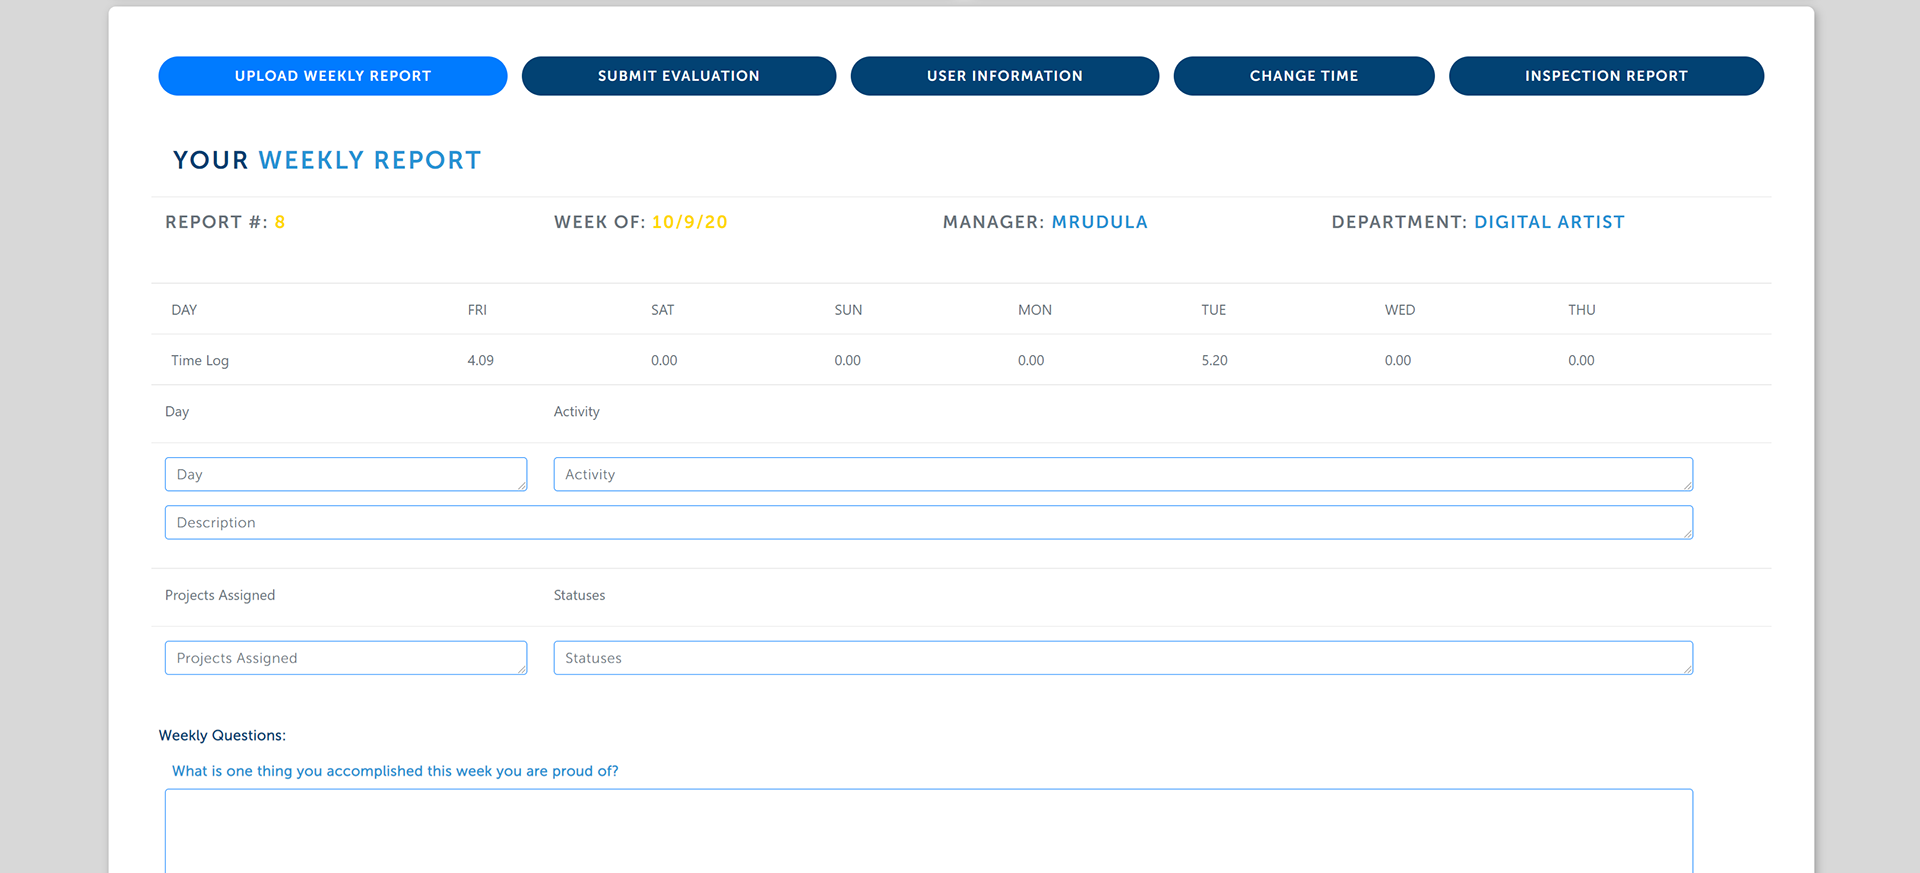Image resolution: width=1920 pixels, height=873 pixels.
Task: Click the SUN time log value 0.00
Action: tap(848, 360)
